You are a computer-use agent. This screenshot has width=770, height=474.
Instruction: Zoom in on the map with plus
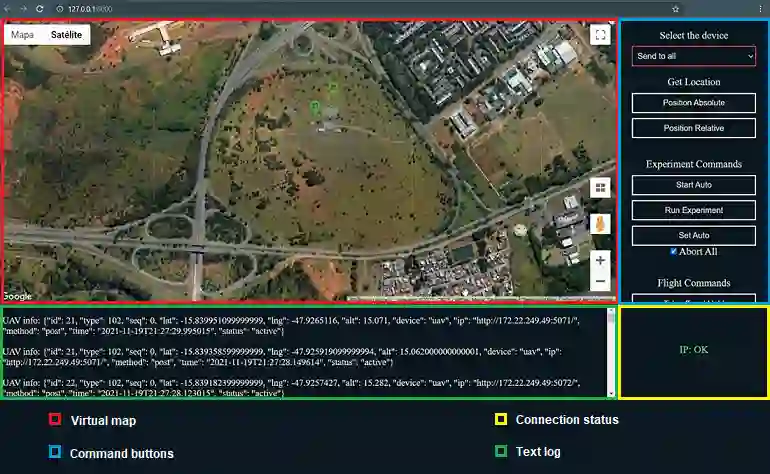click(600, 260)
